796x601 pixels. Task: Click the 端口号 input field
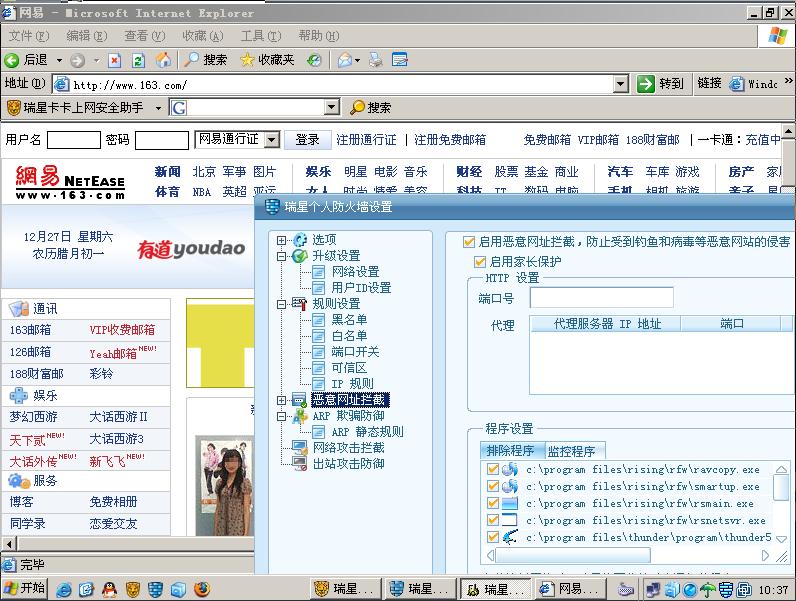(601, 297)
